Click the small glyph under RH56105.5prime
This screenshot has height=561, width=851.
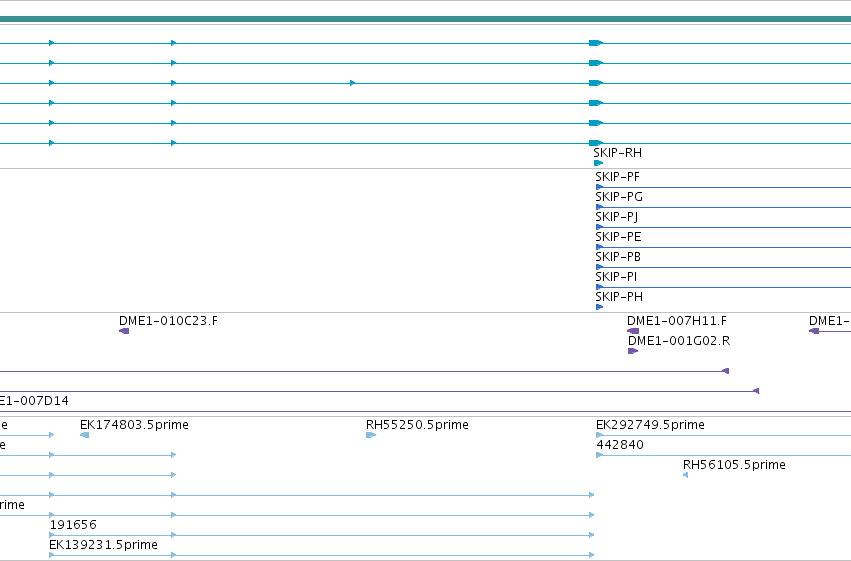[x=685, y=475]
